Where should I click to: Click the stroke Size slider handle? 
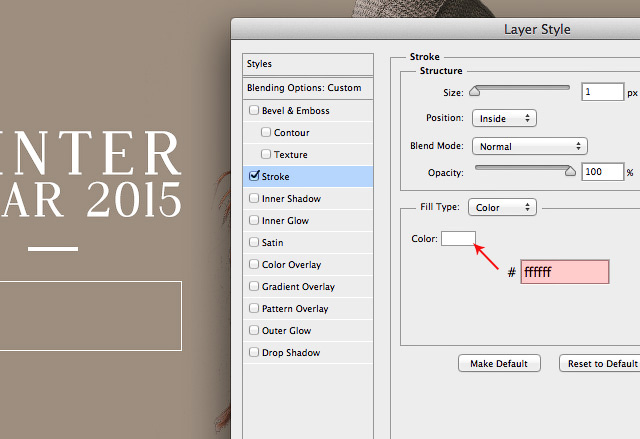coord(475,92)
